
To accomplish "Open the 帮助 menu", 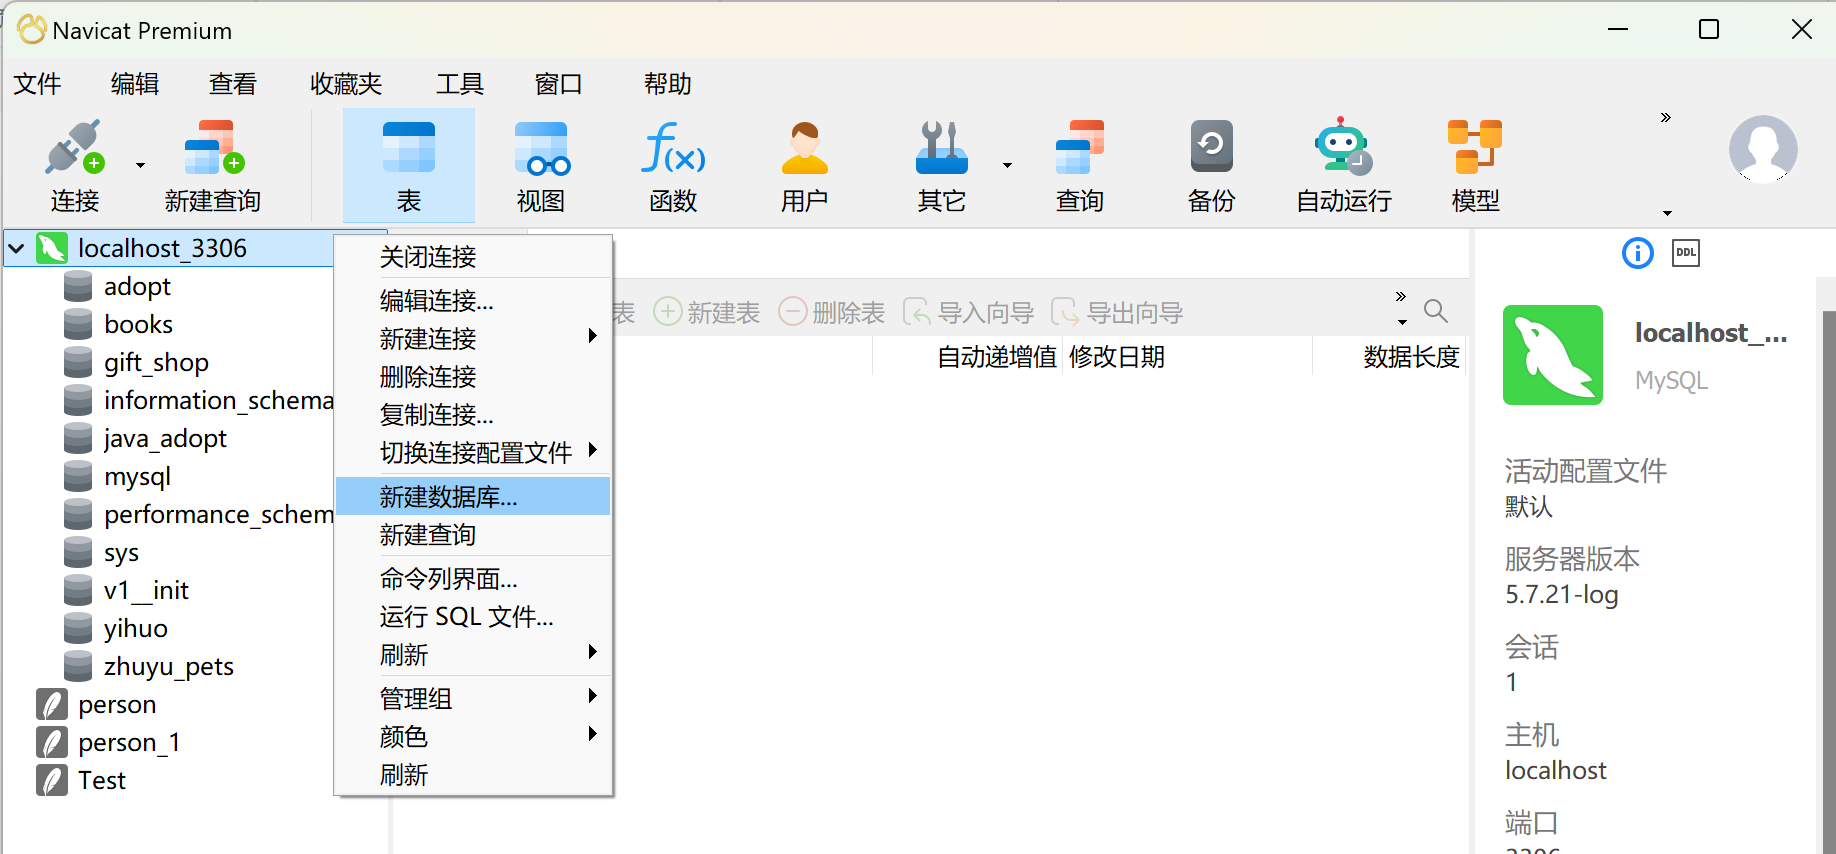I will coord(668,84).
